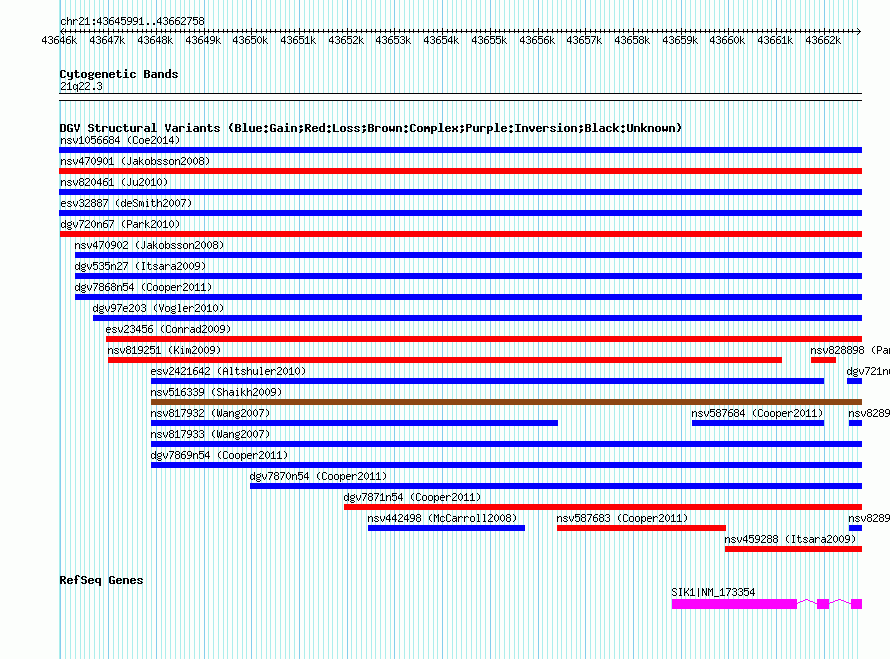Select dgv535n27 (Itsara2009) label
Screen dimensions: 890x659
click(140, 266)
